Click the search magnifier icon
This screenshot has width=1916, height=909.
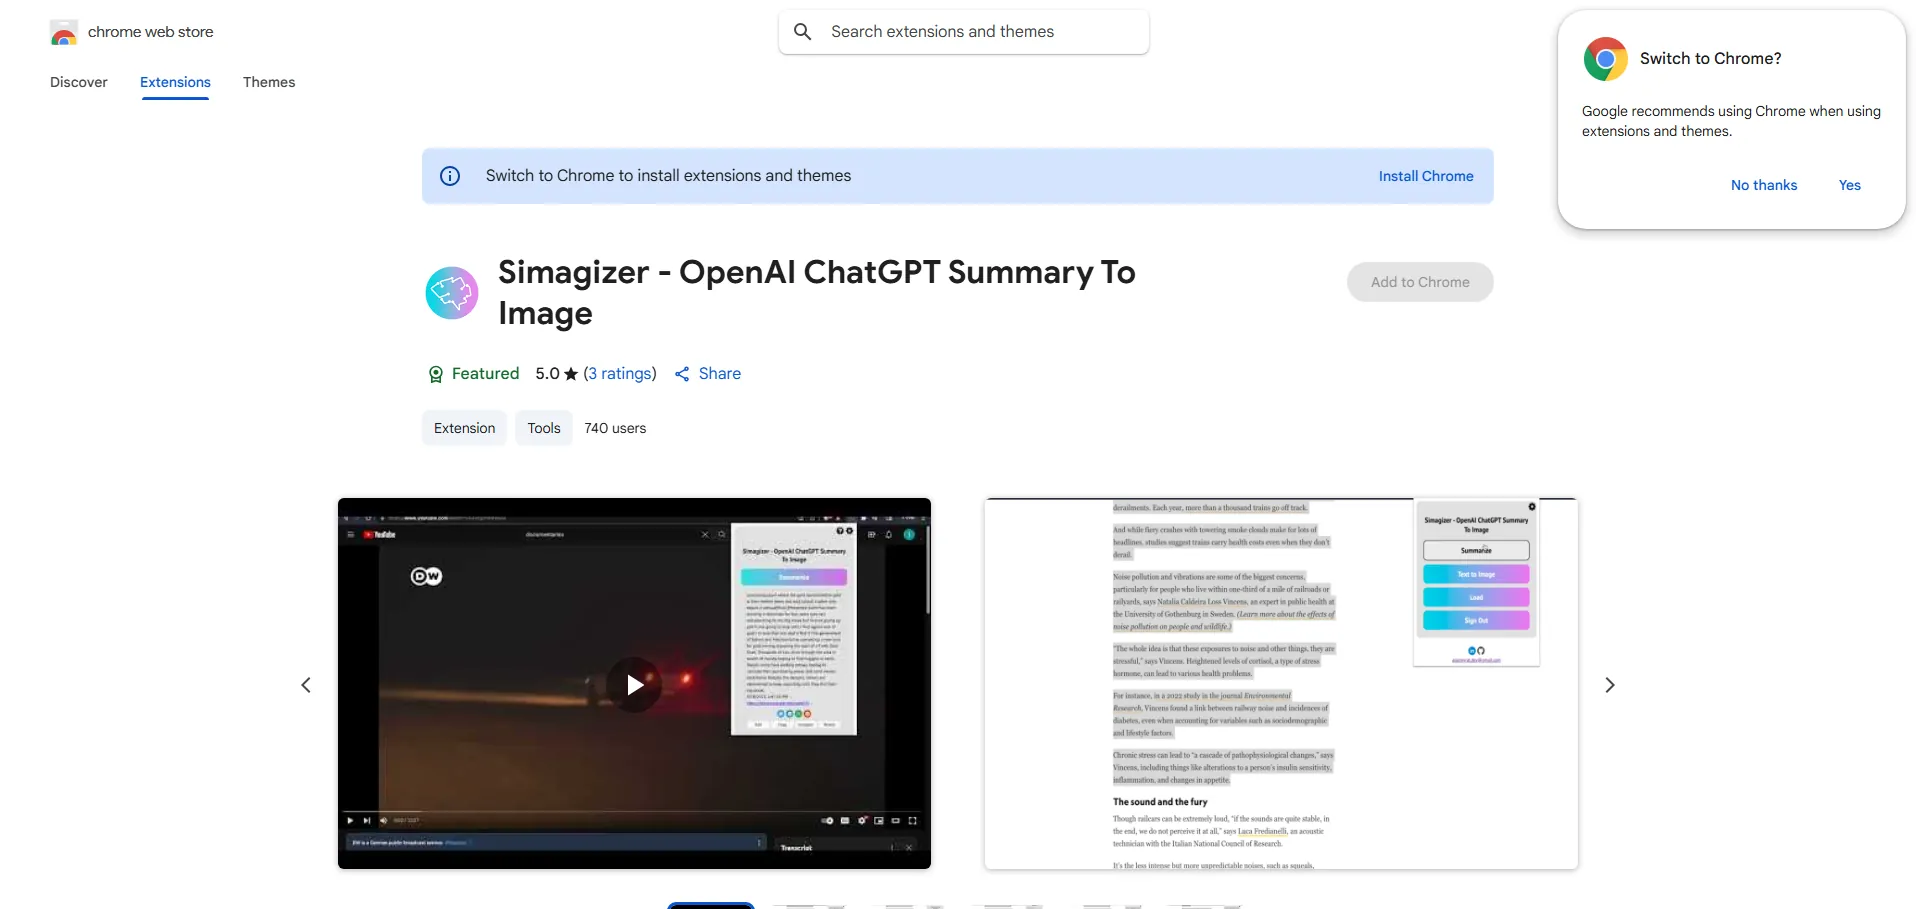[802, 32]
